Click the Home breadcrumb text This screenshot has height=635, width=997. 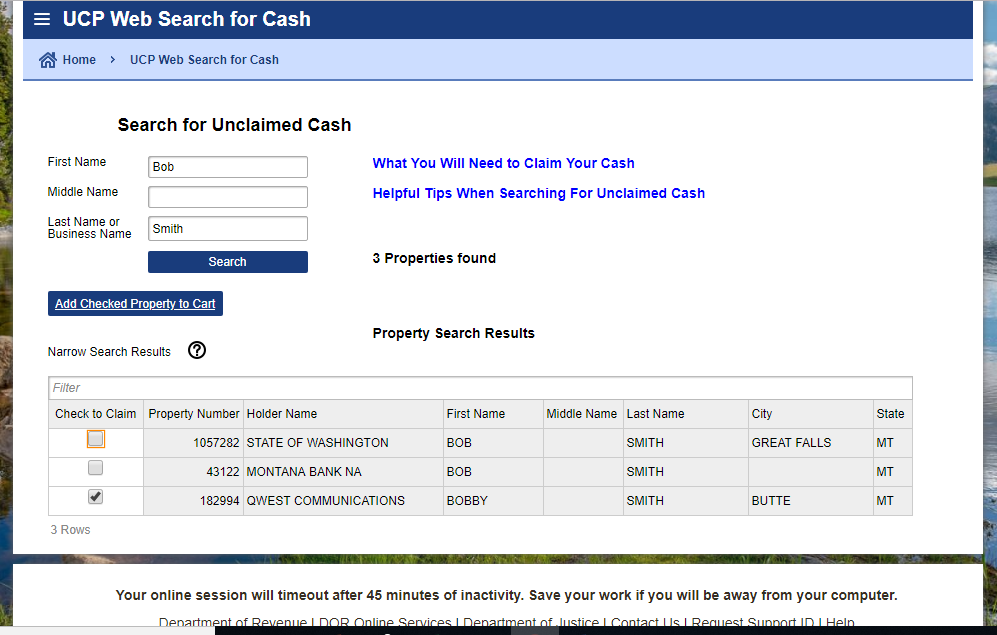79,59
